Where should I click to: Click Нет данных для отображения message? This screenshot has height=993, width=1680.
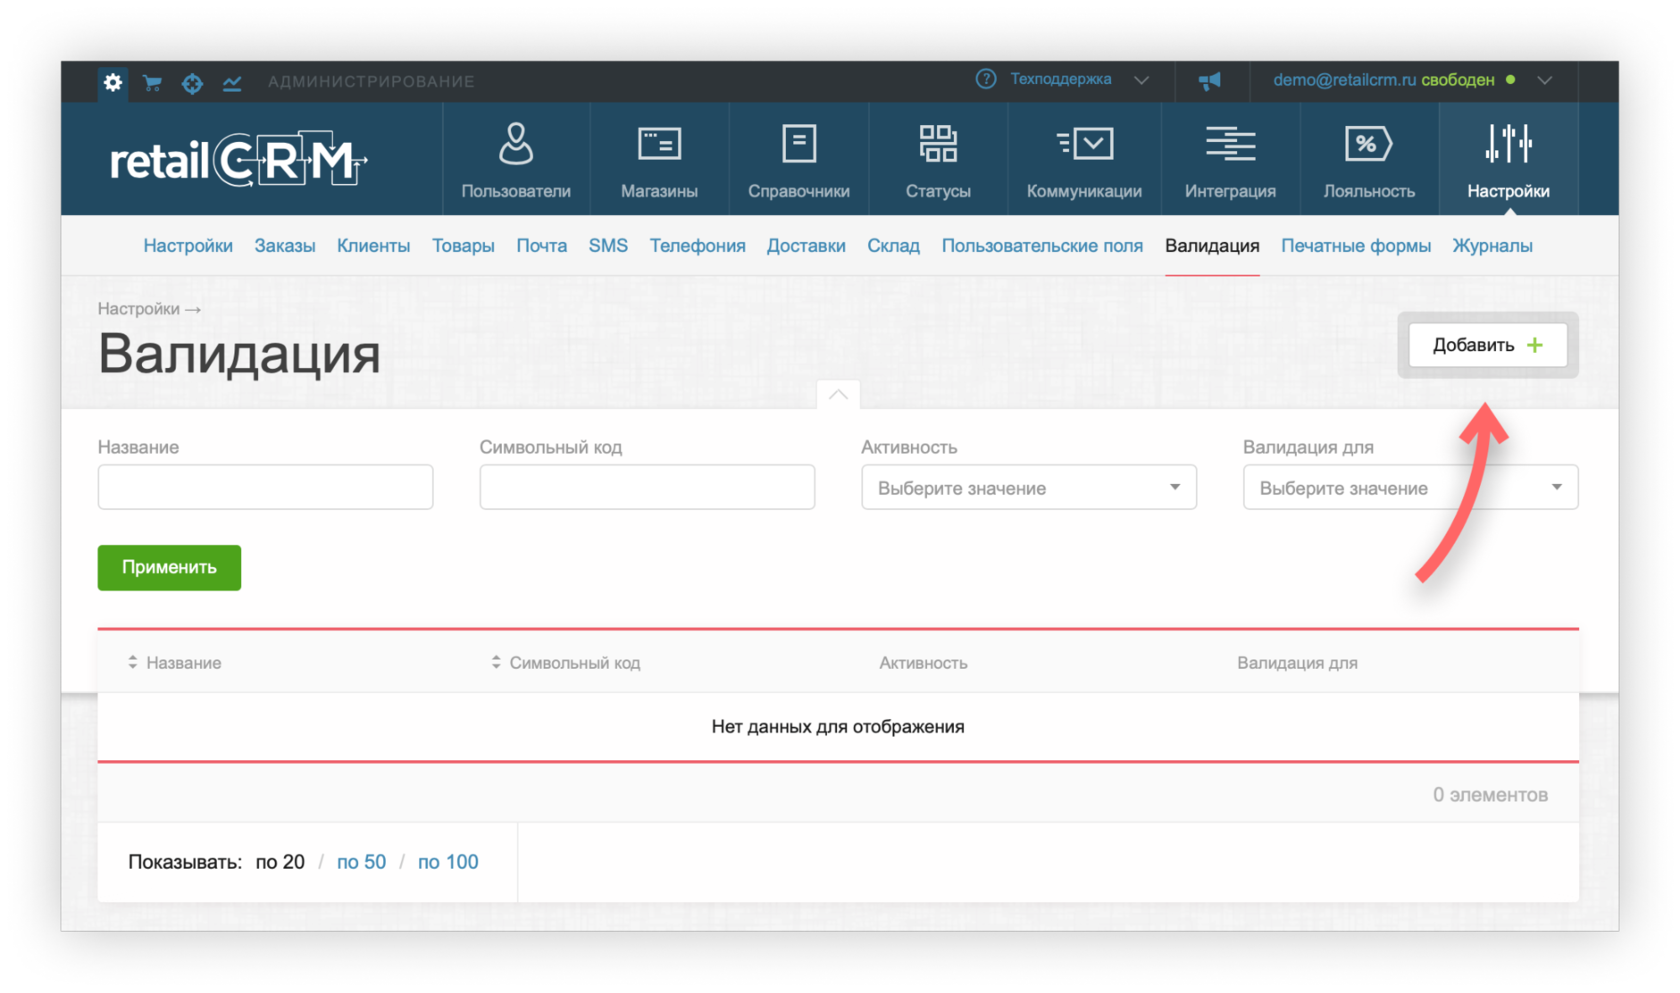click(838, 727)
